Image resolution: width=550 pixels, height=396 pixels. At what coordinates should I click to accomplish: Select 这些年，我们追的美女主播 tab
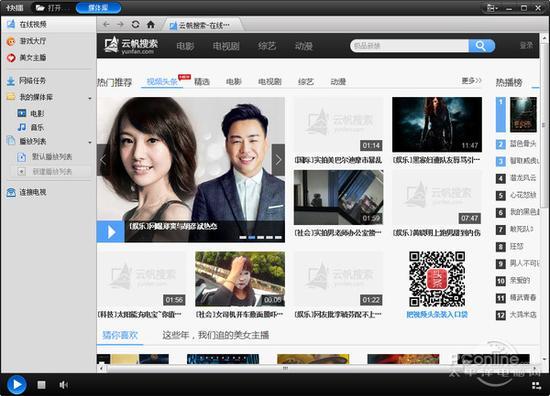(x=215, y=335)
